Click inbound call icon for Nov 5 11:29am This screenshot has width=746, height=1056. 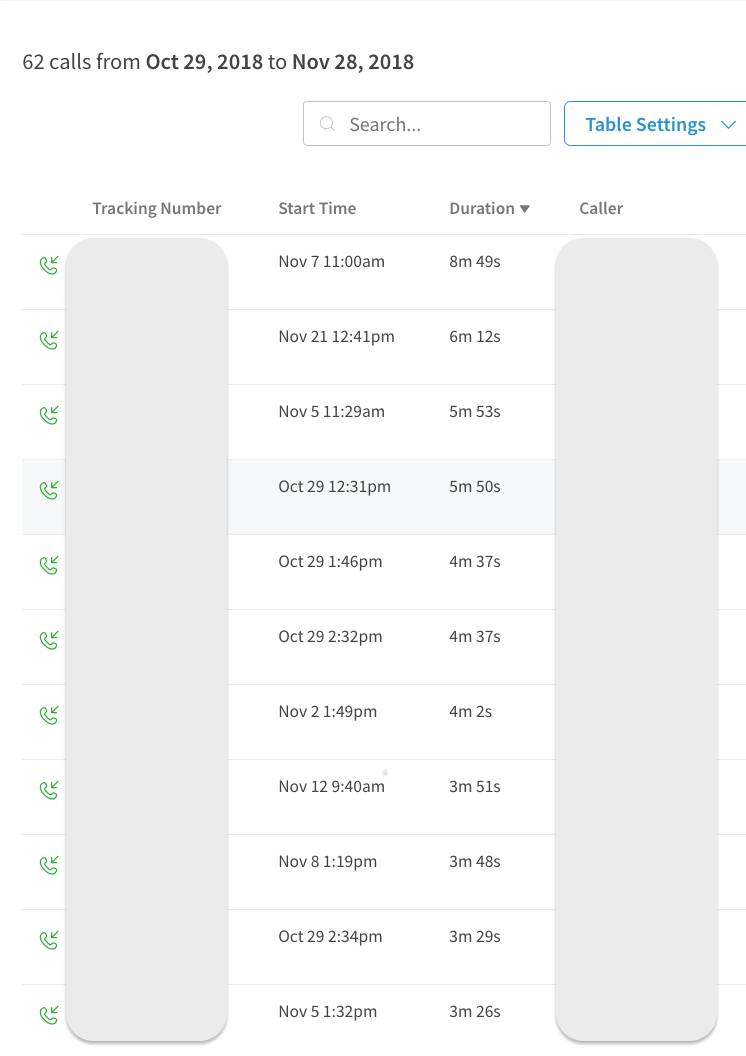pos(49,415)
